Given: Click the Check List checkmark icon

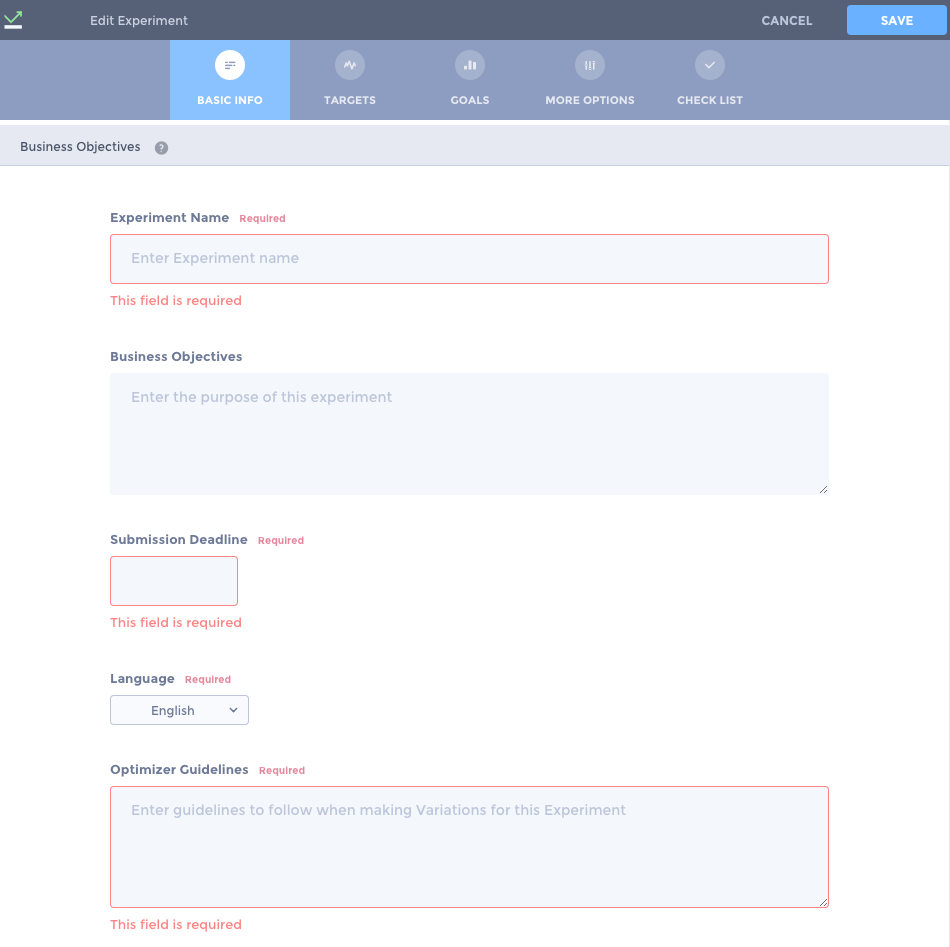Looking at the screenshot, I should click(x=709, y=65).
